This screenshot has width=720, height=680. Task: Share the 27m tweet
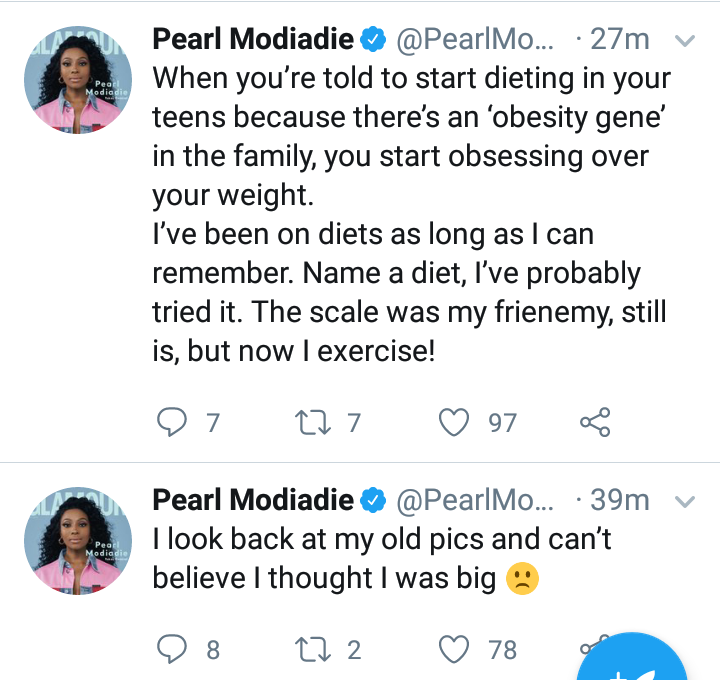click(595, 422)
